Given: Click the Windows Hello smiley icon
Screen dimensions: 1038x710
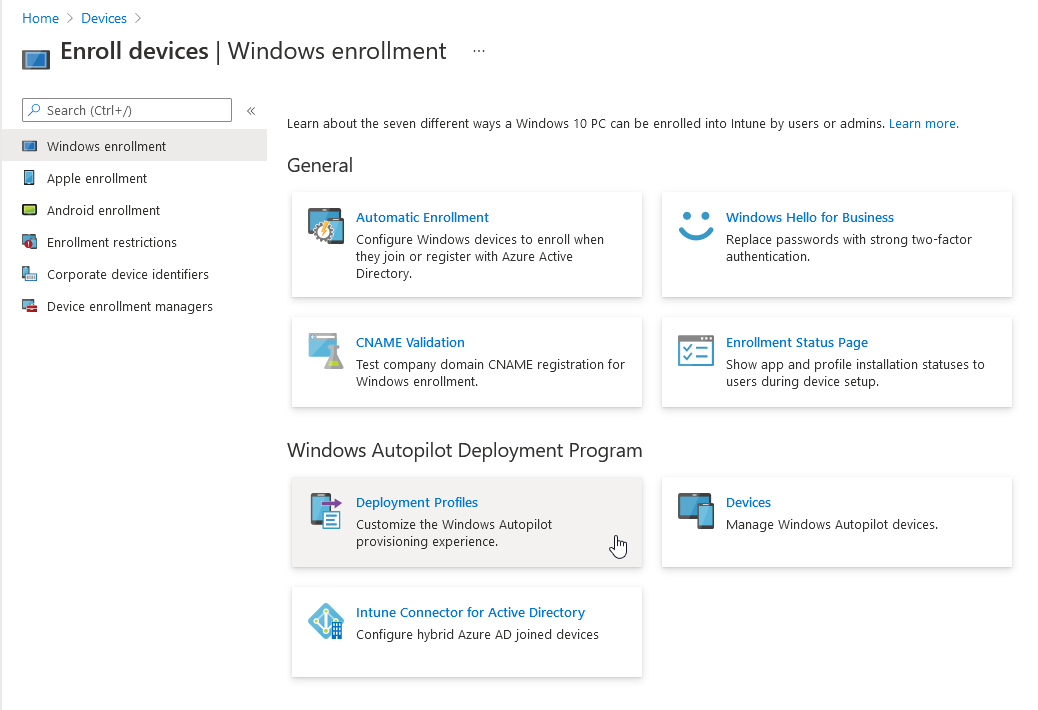Looking at the screenshot, I should click(696, 226).
